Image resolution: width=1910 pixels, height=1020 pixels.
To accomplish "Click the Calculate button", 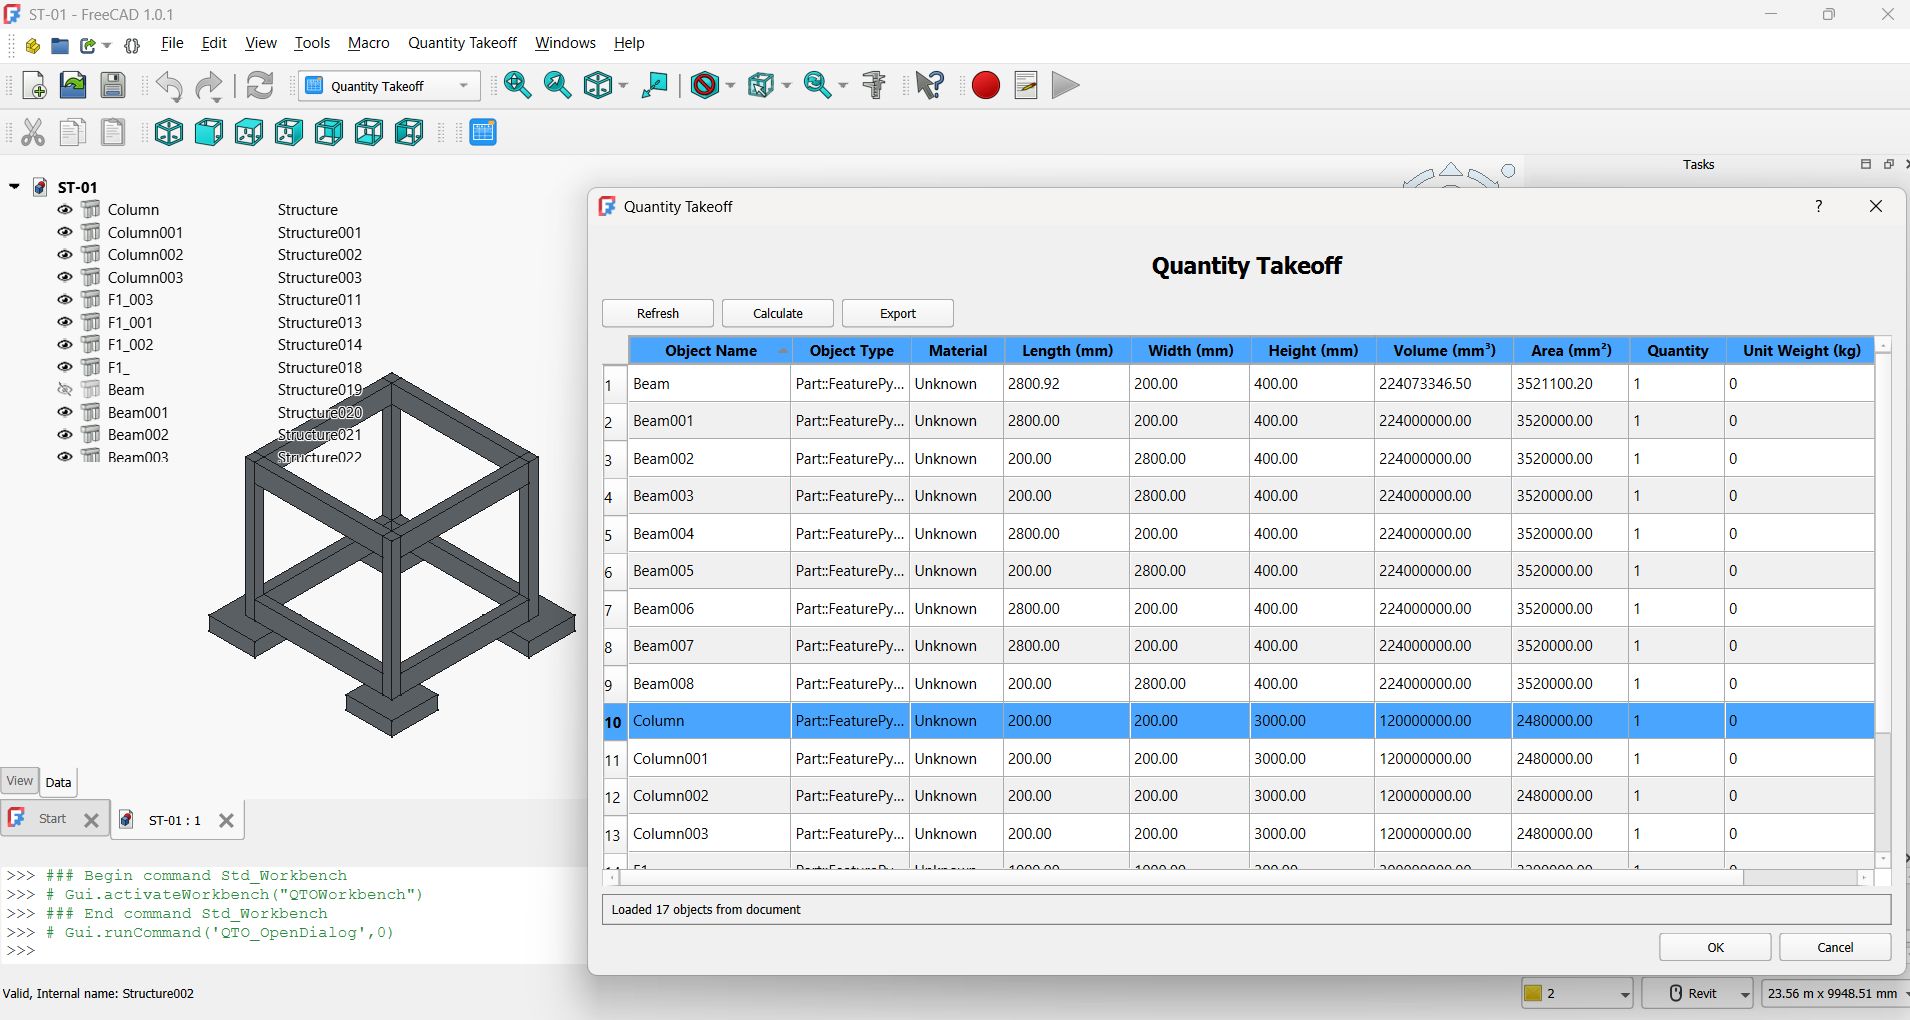I will 778,313.
